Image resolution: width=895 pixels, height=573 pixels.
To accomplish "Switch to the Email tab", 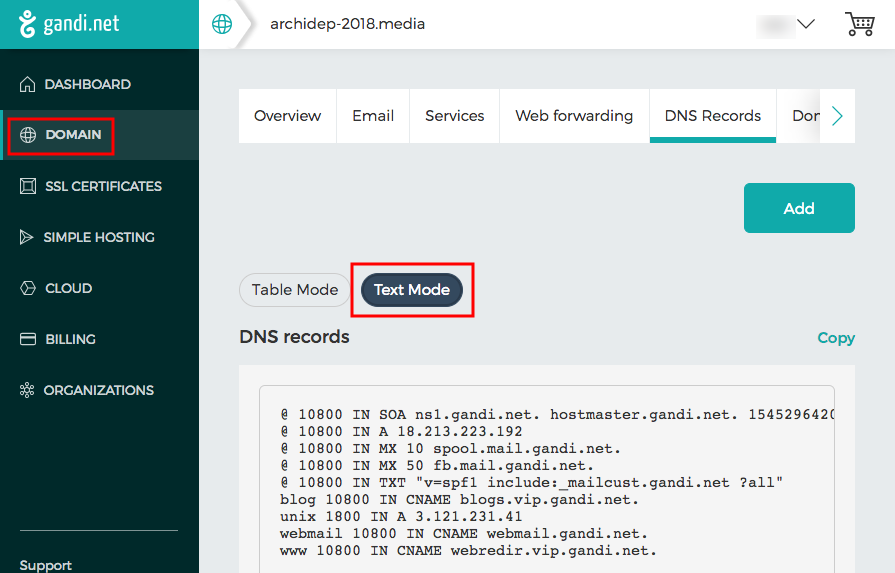I will pyautogui.click(x=373, y=116).
